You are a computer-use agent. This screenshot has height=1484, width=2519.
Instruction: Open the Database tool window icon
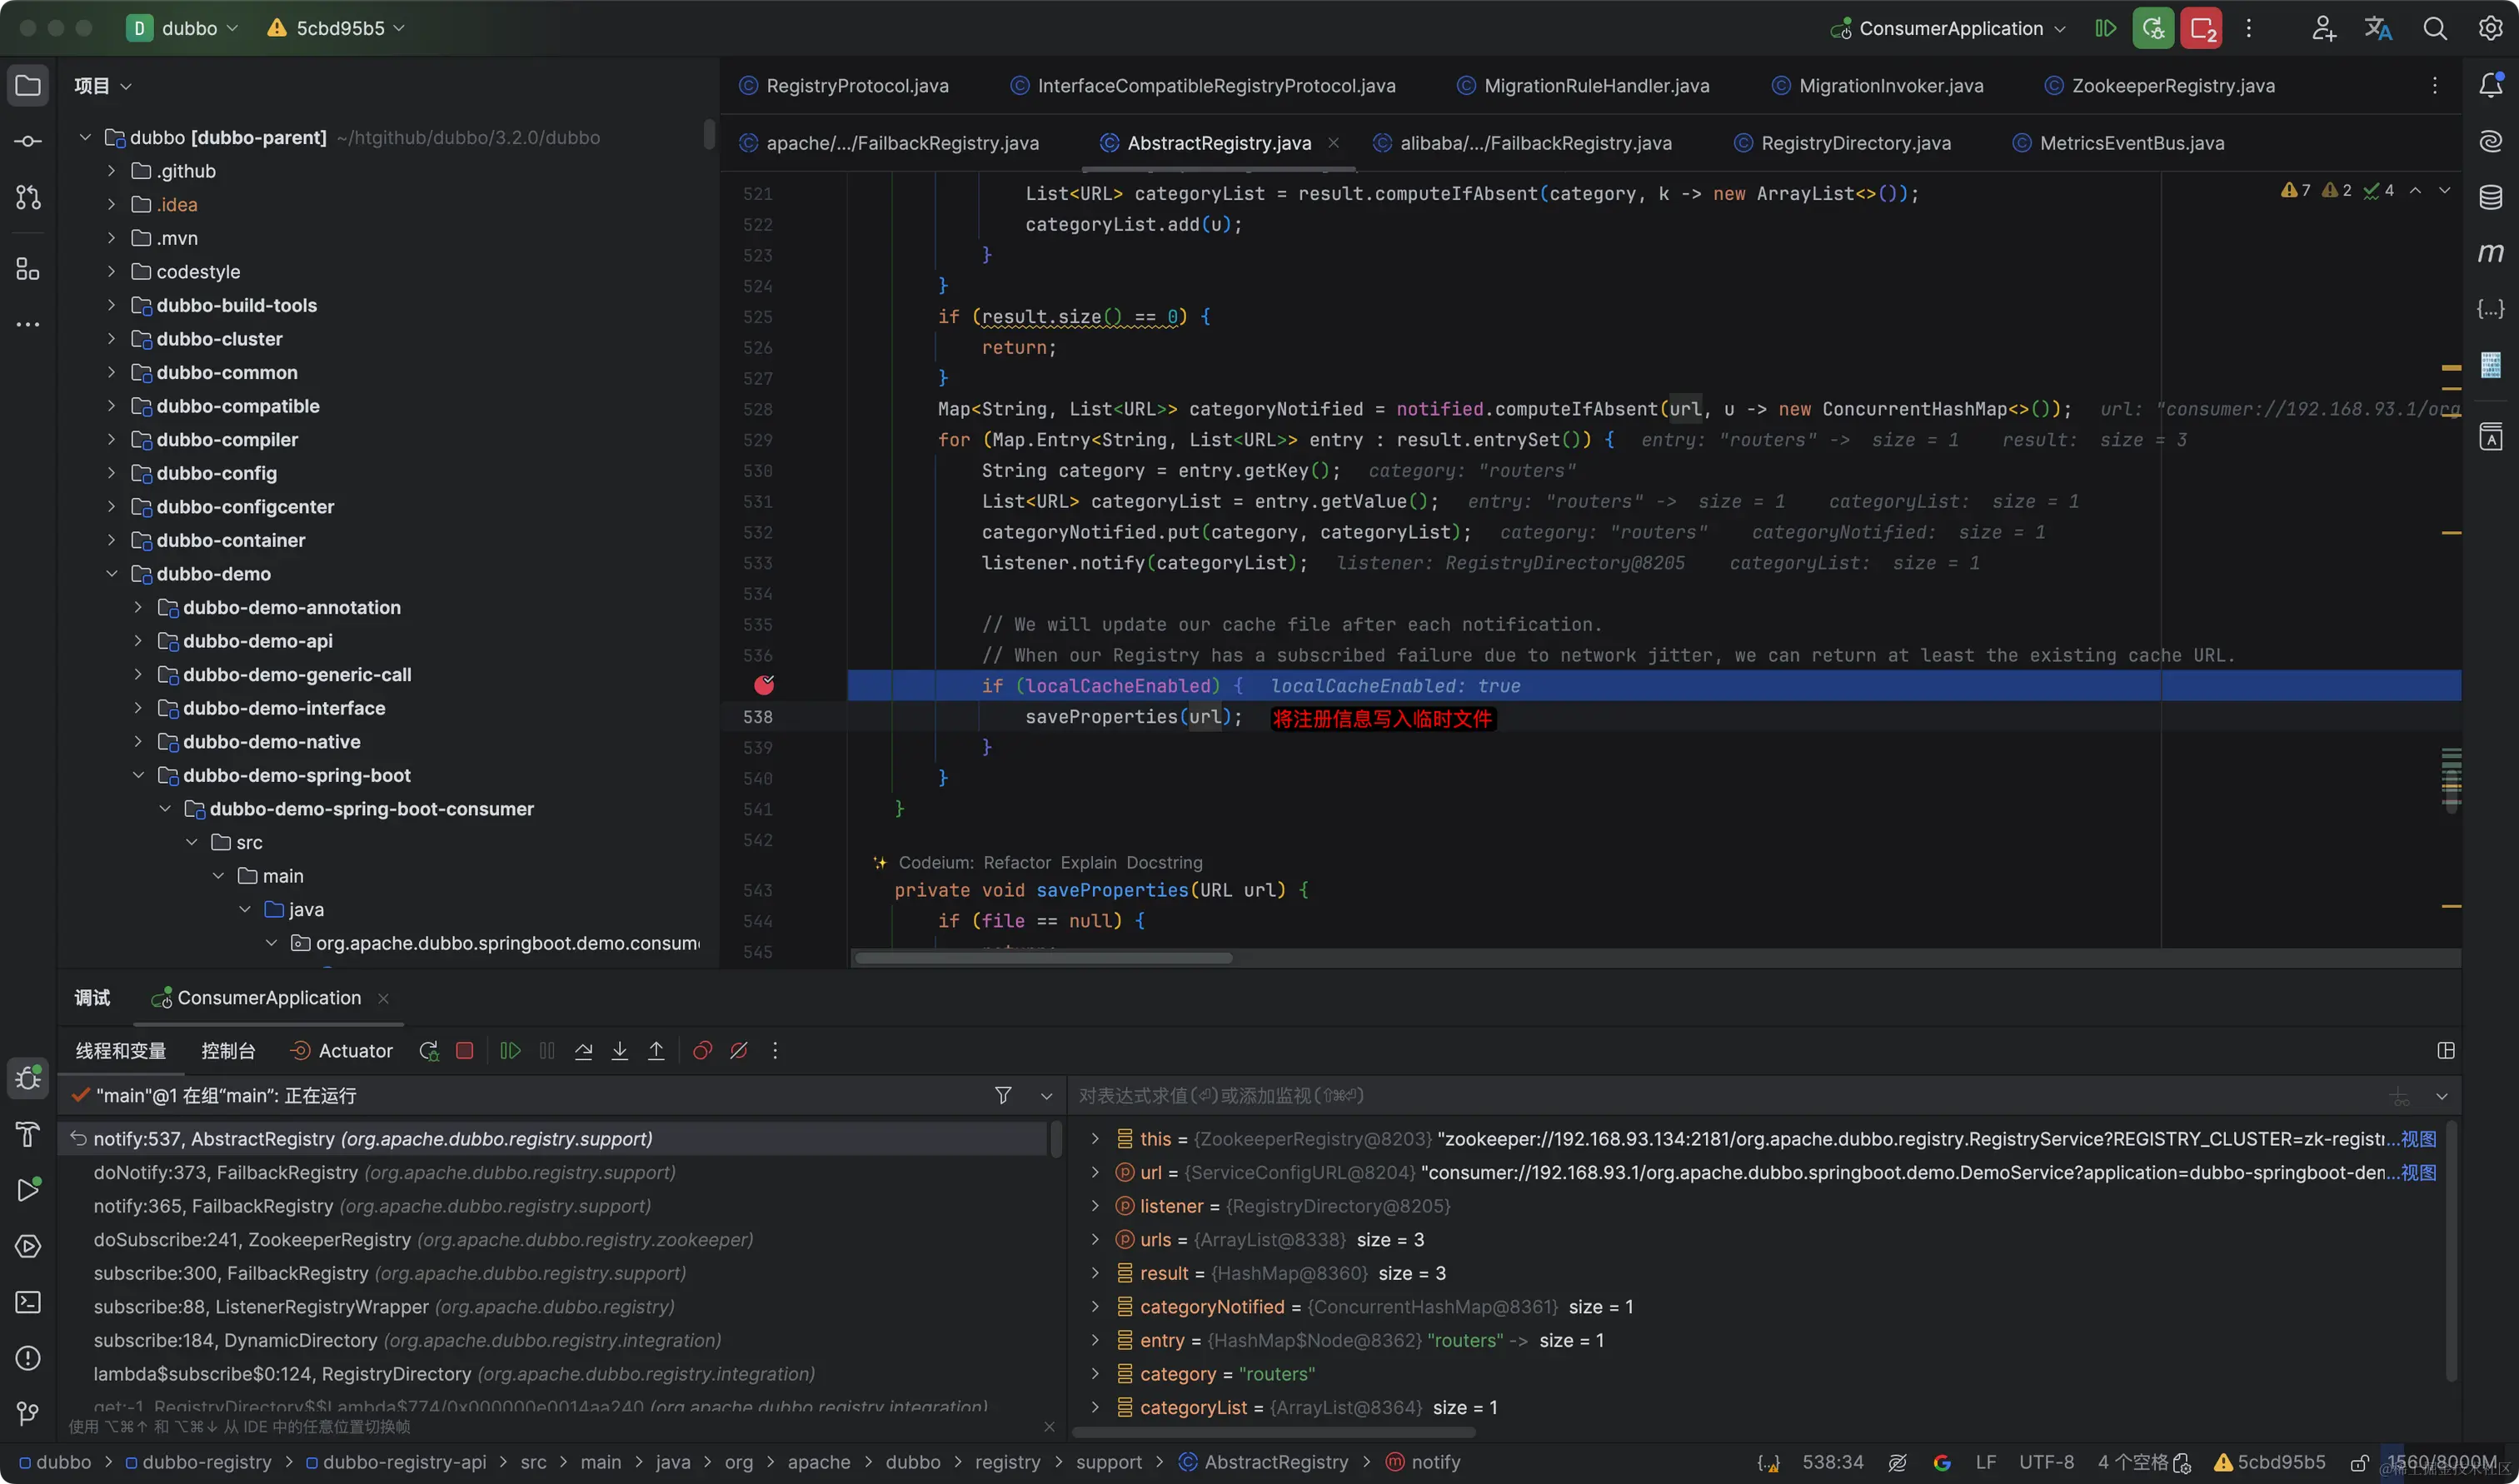(2490, 197)
